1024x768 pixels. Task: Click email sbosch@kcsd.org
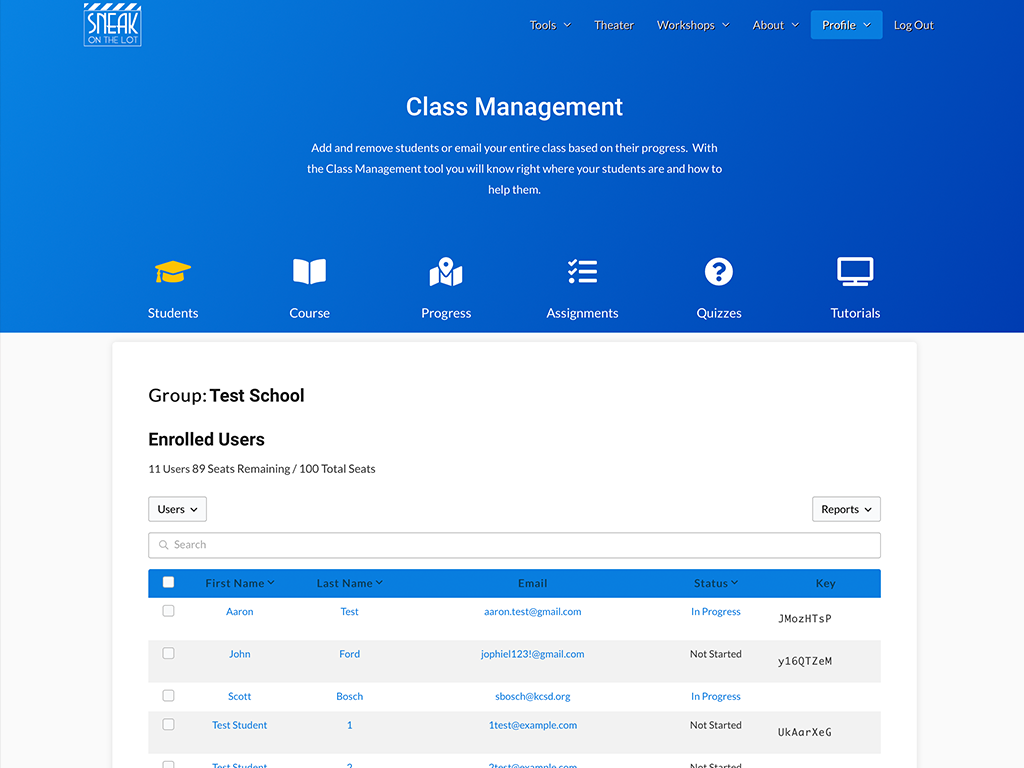[532, 697]
